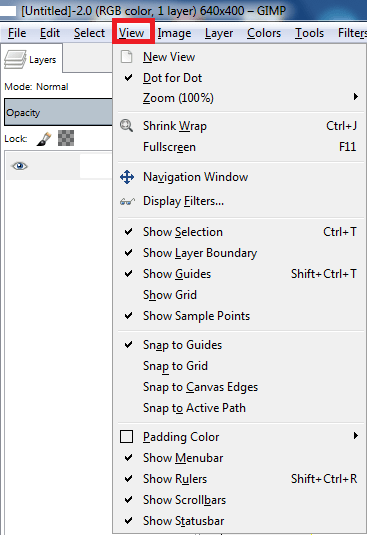This screenshot has width=367, height=535.
Task: Disable Snap to Guides
Action: tap(239, 345)
